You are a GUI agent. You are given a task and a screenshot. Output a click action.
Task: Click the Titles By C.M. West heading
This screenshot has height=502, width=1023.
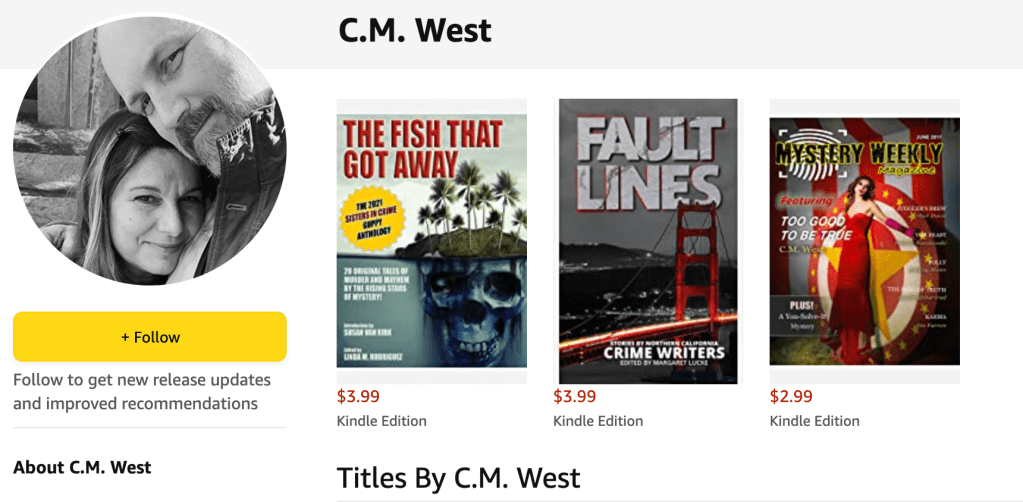pyautogui.click(x=458, y=478)
